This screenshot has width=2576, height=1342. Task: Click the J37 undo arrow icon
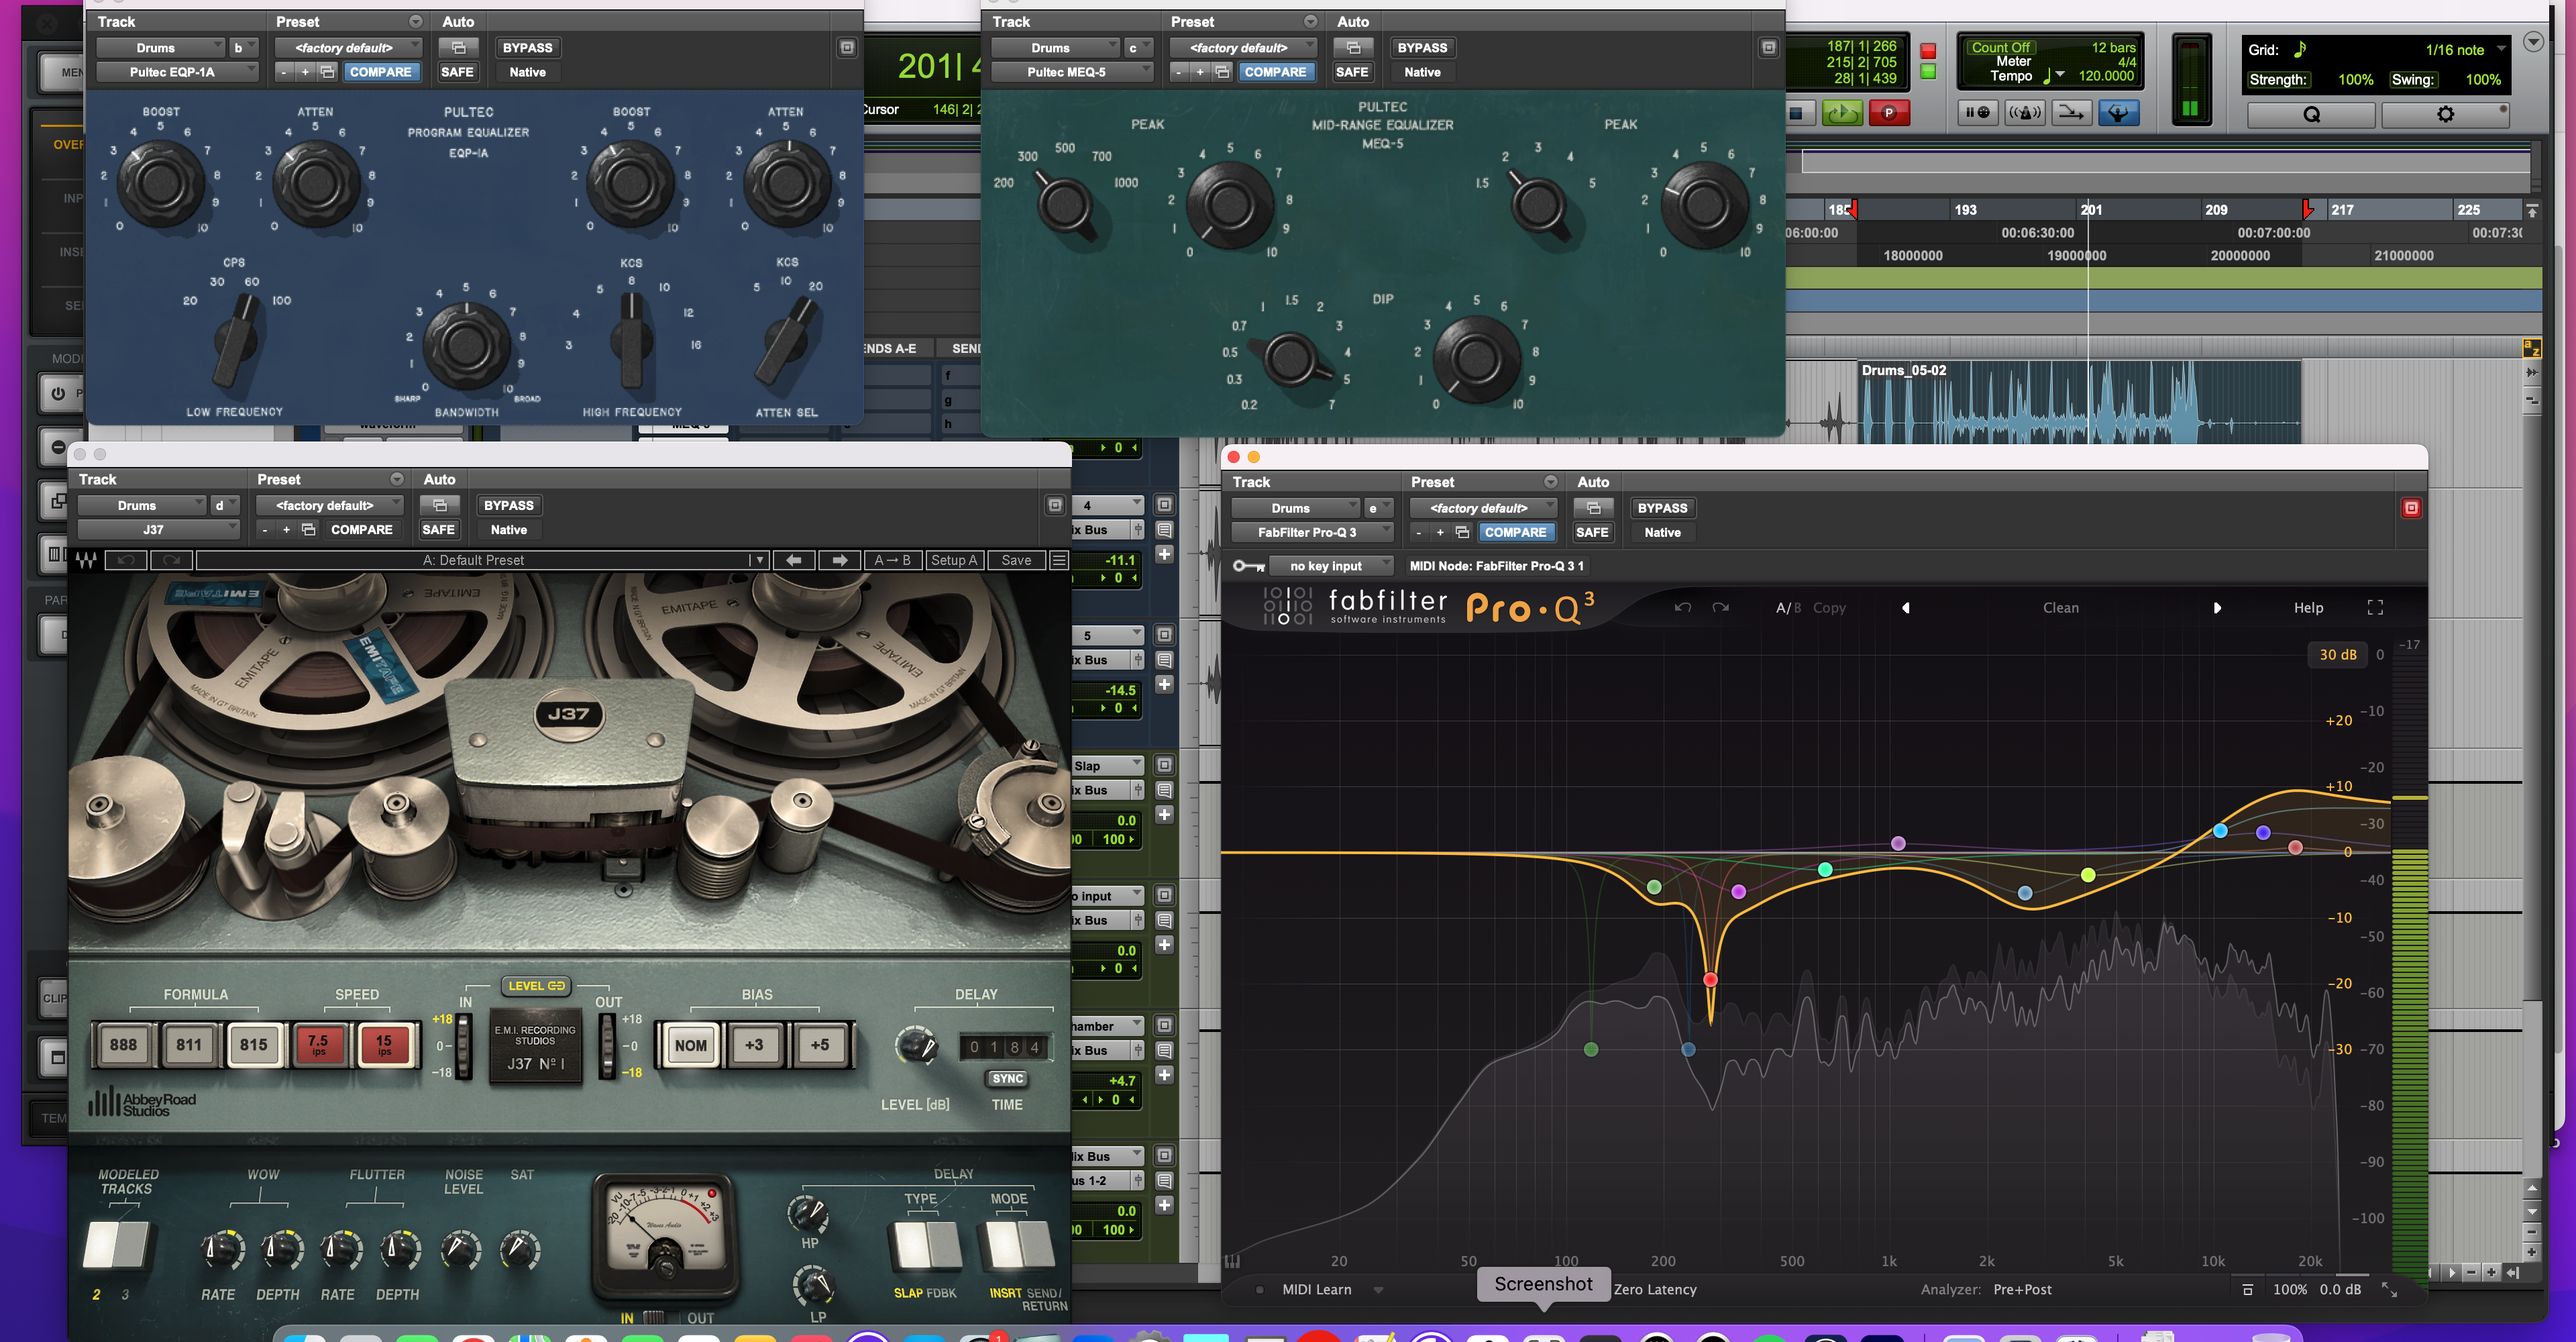(127, 560)
